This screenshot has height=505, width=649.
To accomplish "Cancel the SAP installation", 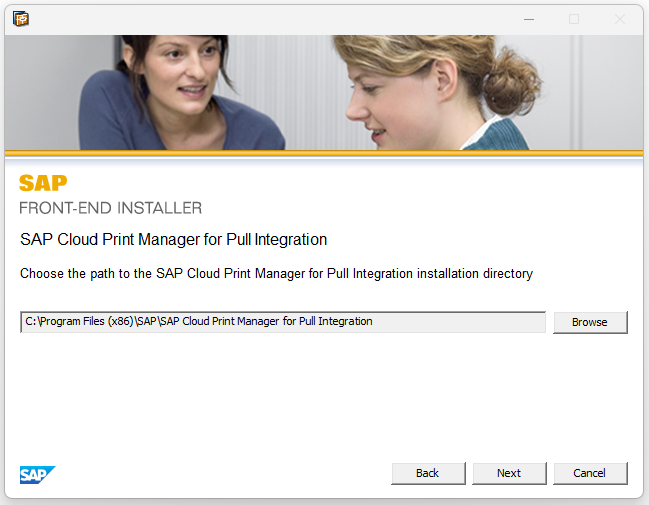I will click(590, 473).
